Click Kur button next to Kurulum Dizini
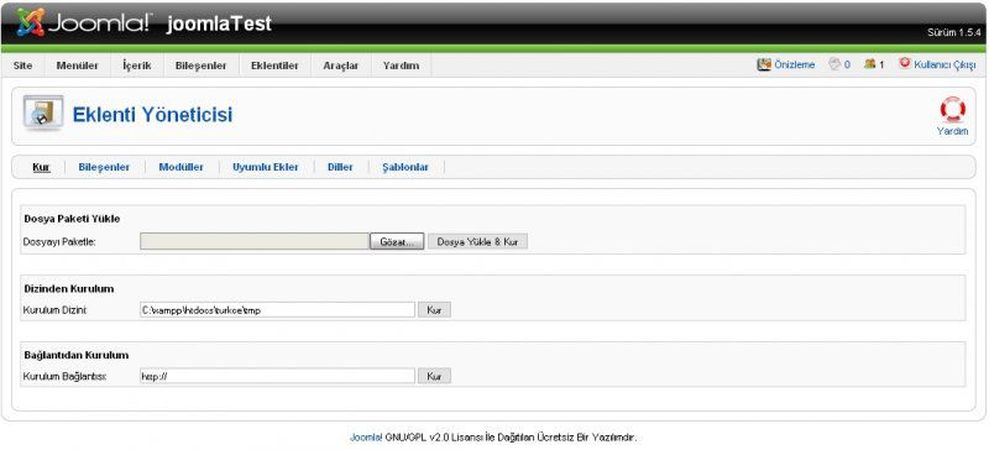 (x=434, y=310)
